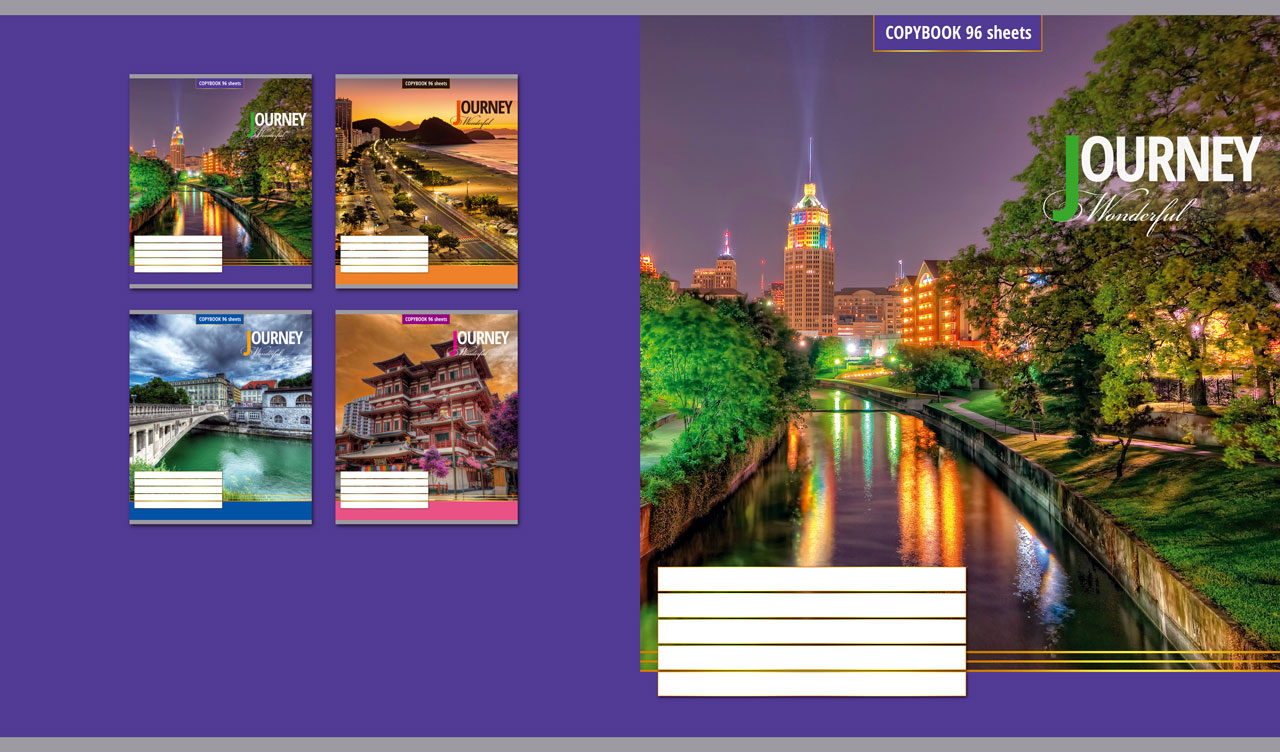
Task: Click the name lines on canal thumbnail
Action: pyautogui.click(x=178, y=254)
